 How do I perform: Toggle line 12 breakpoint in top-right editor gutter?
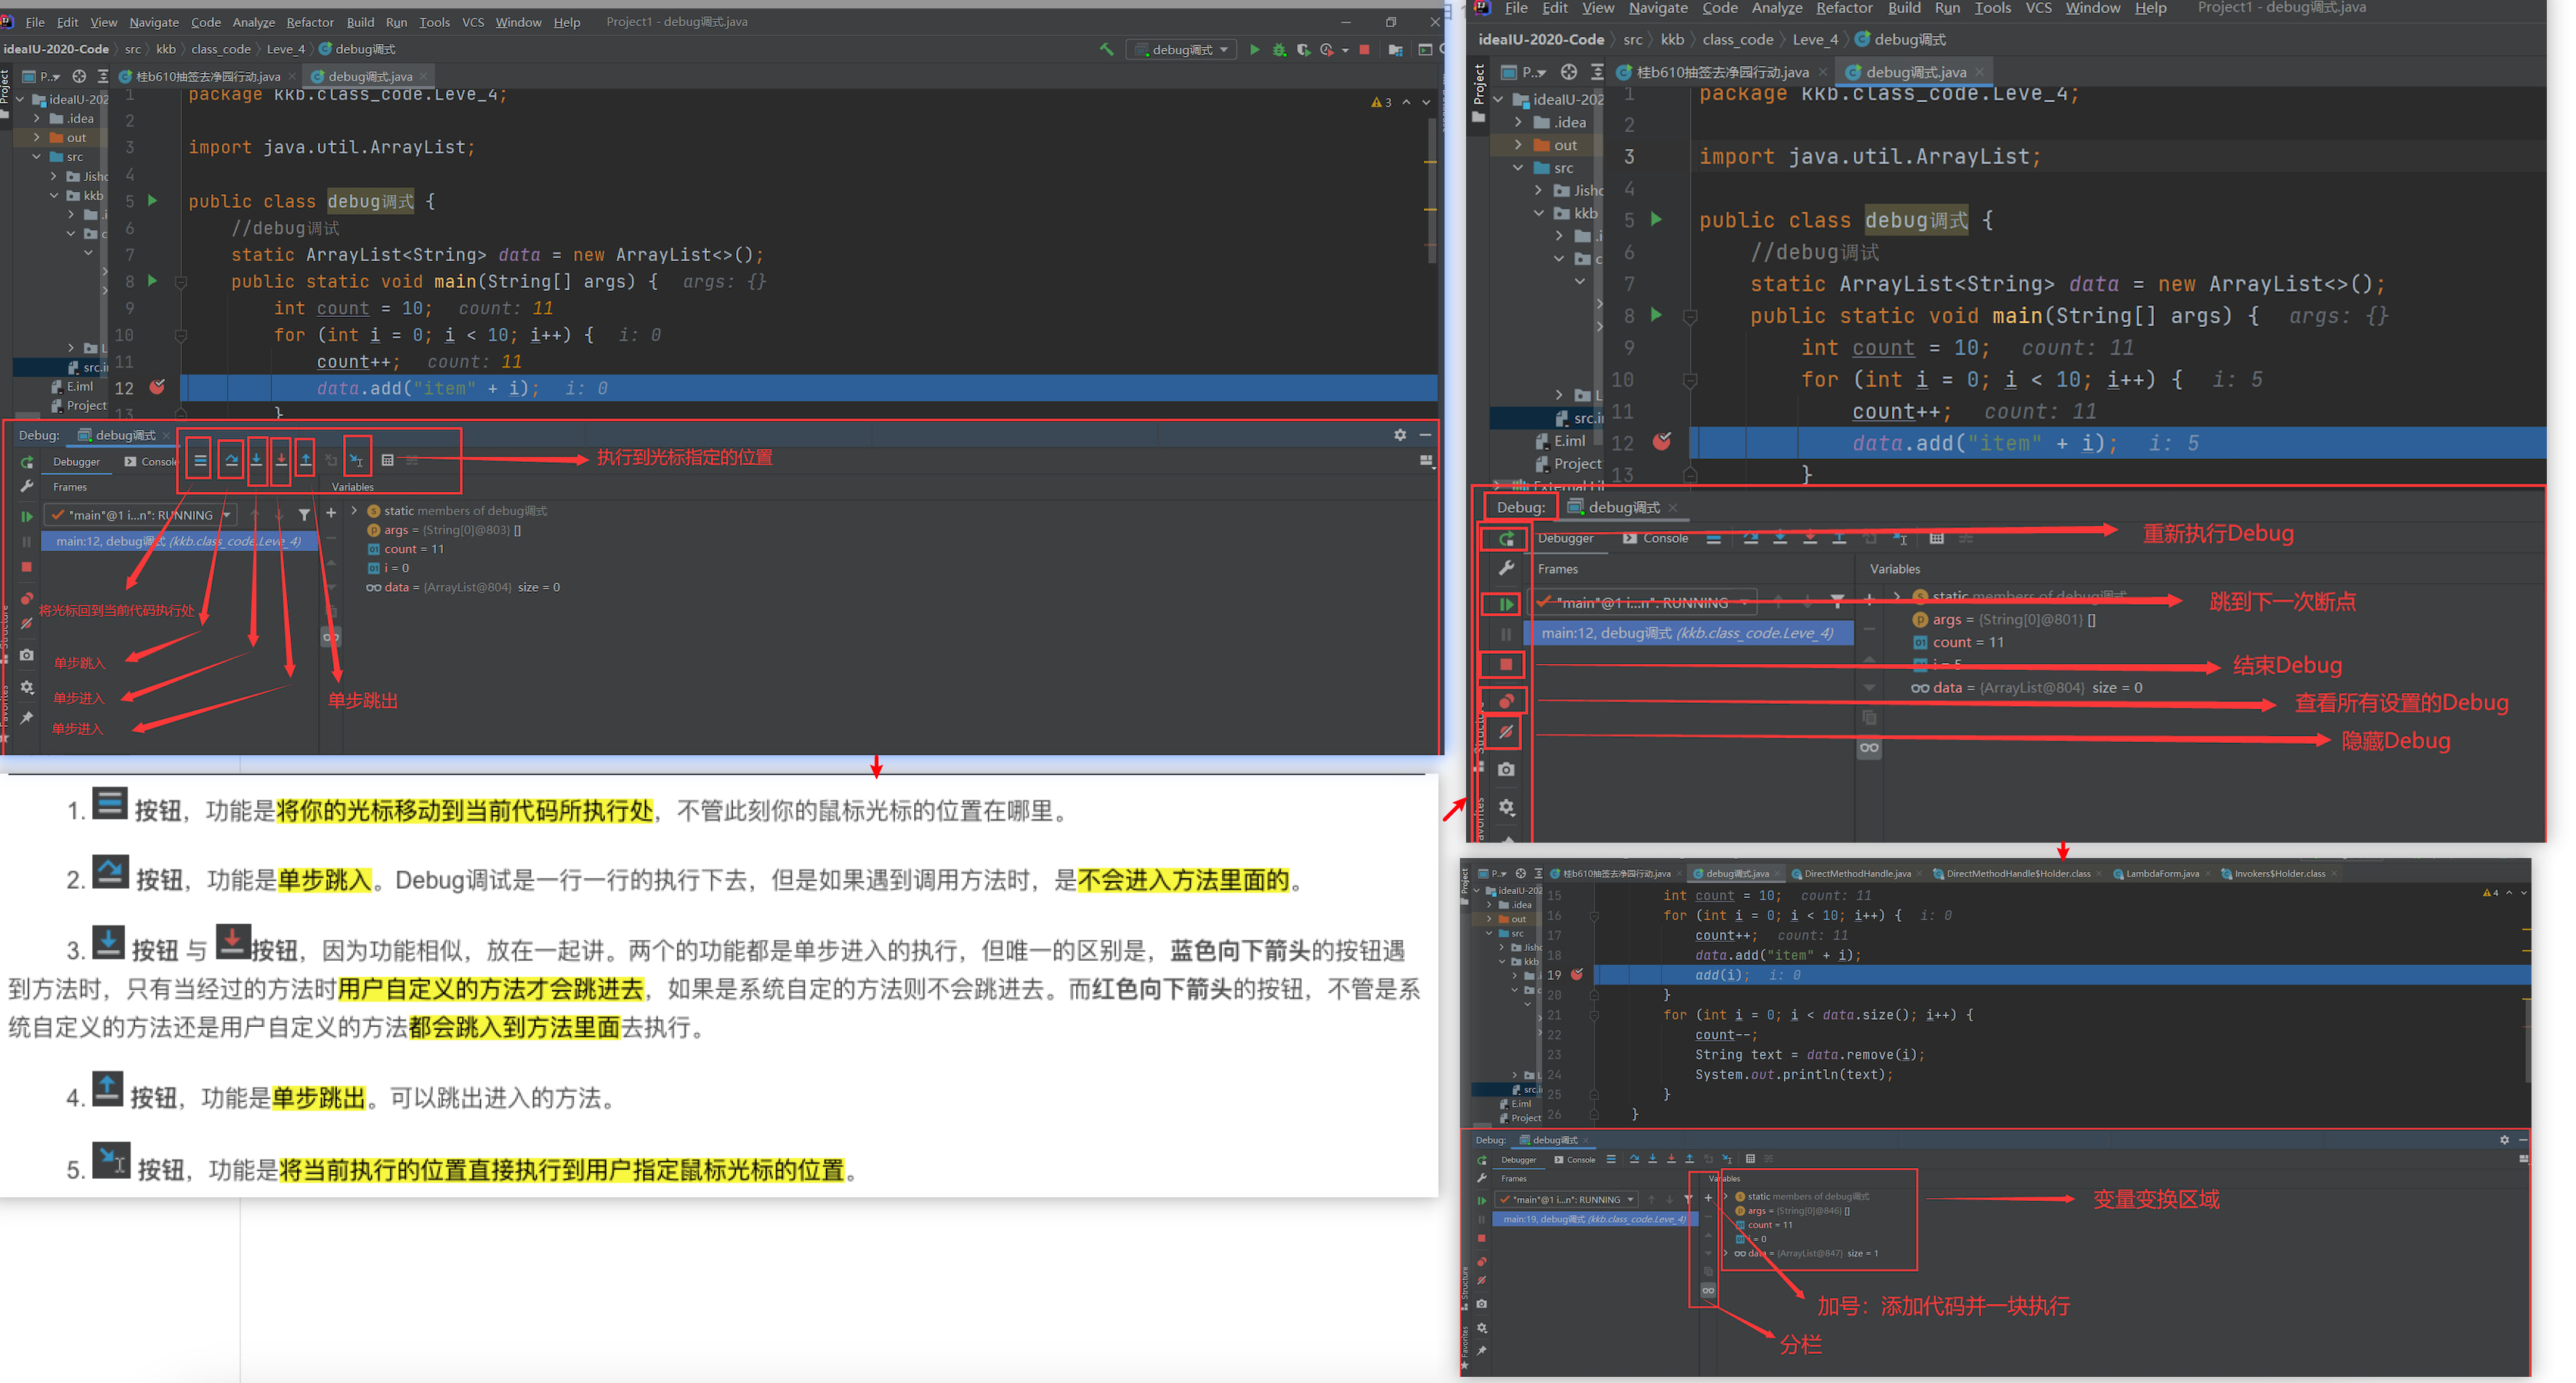(1662, 442)
